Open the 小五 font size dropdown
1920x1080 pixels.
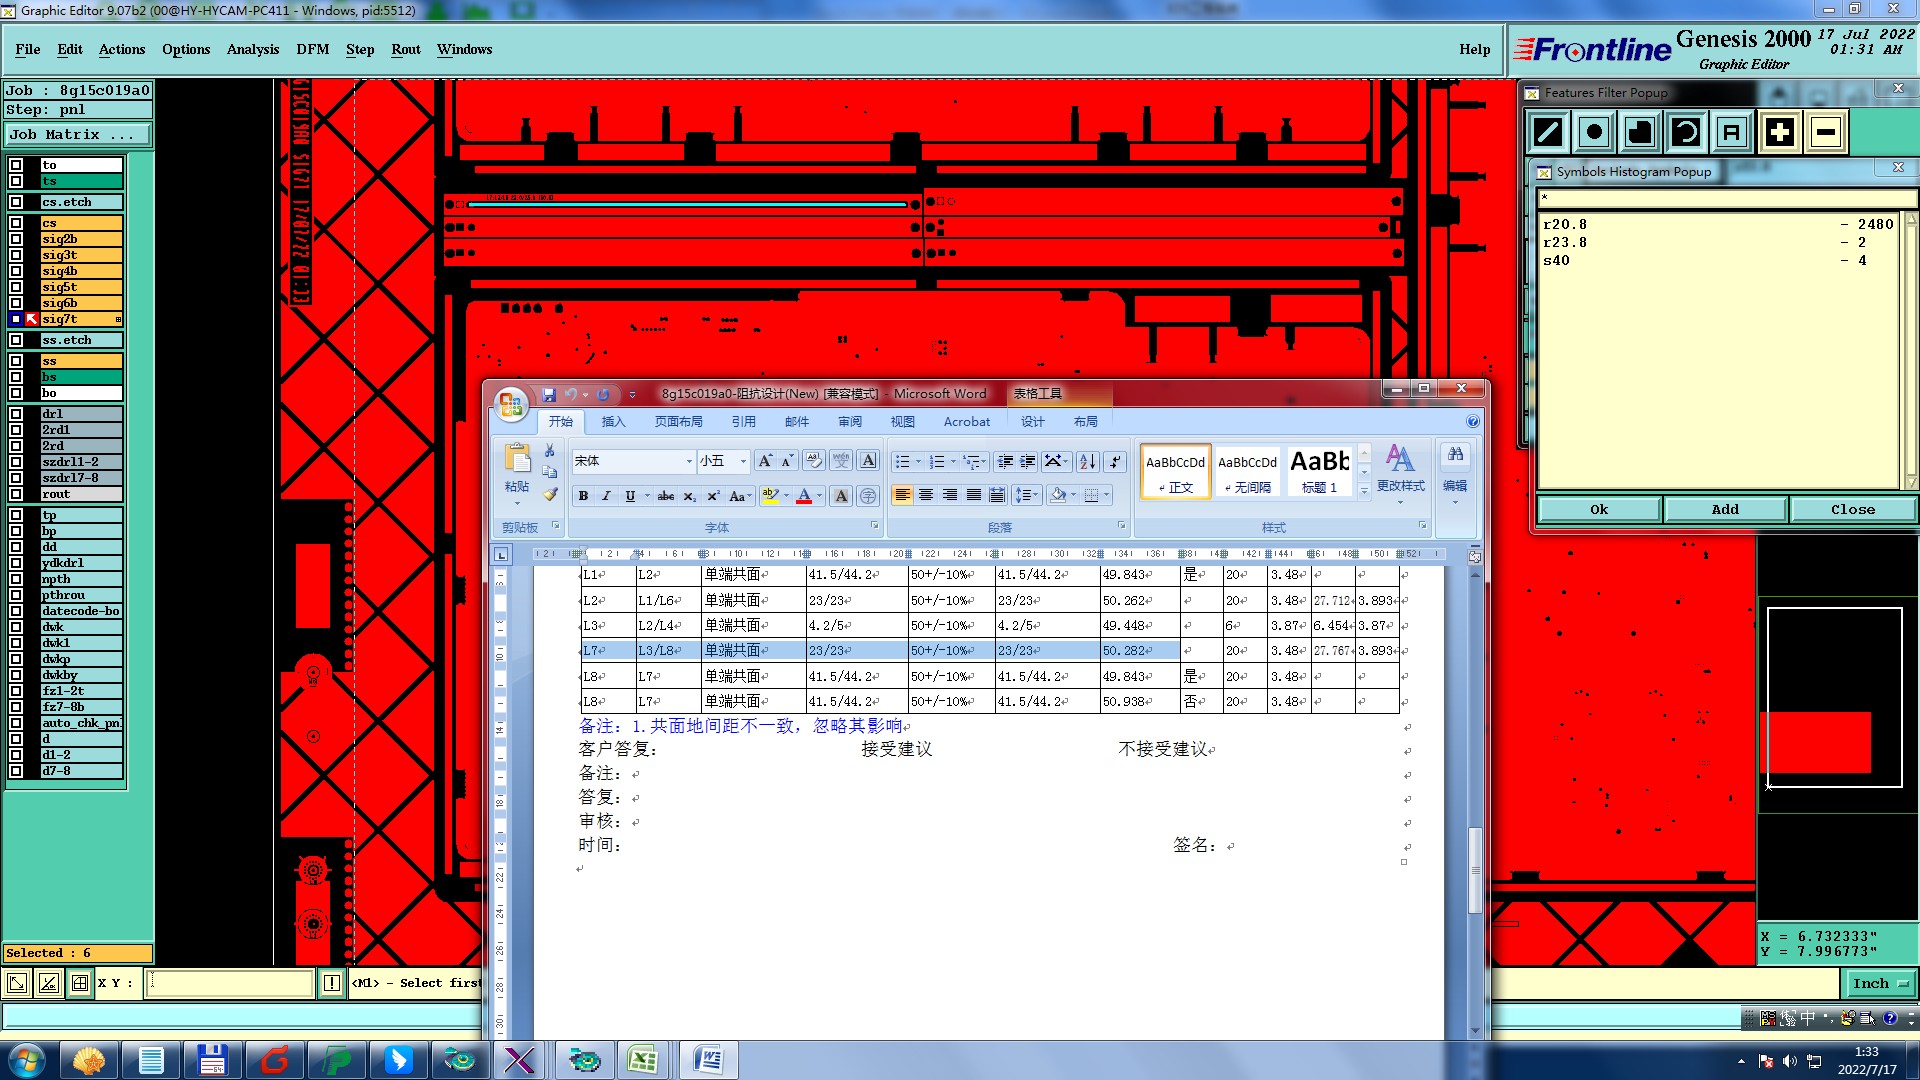click(x=743, y=461)
